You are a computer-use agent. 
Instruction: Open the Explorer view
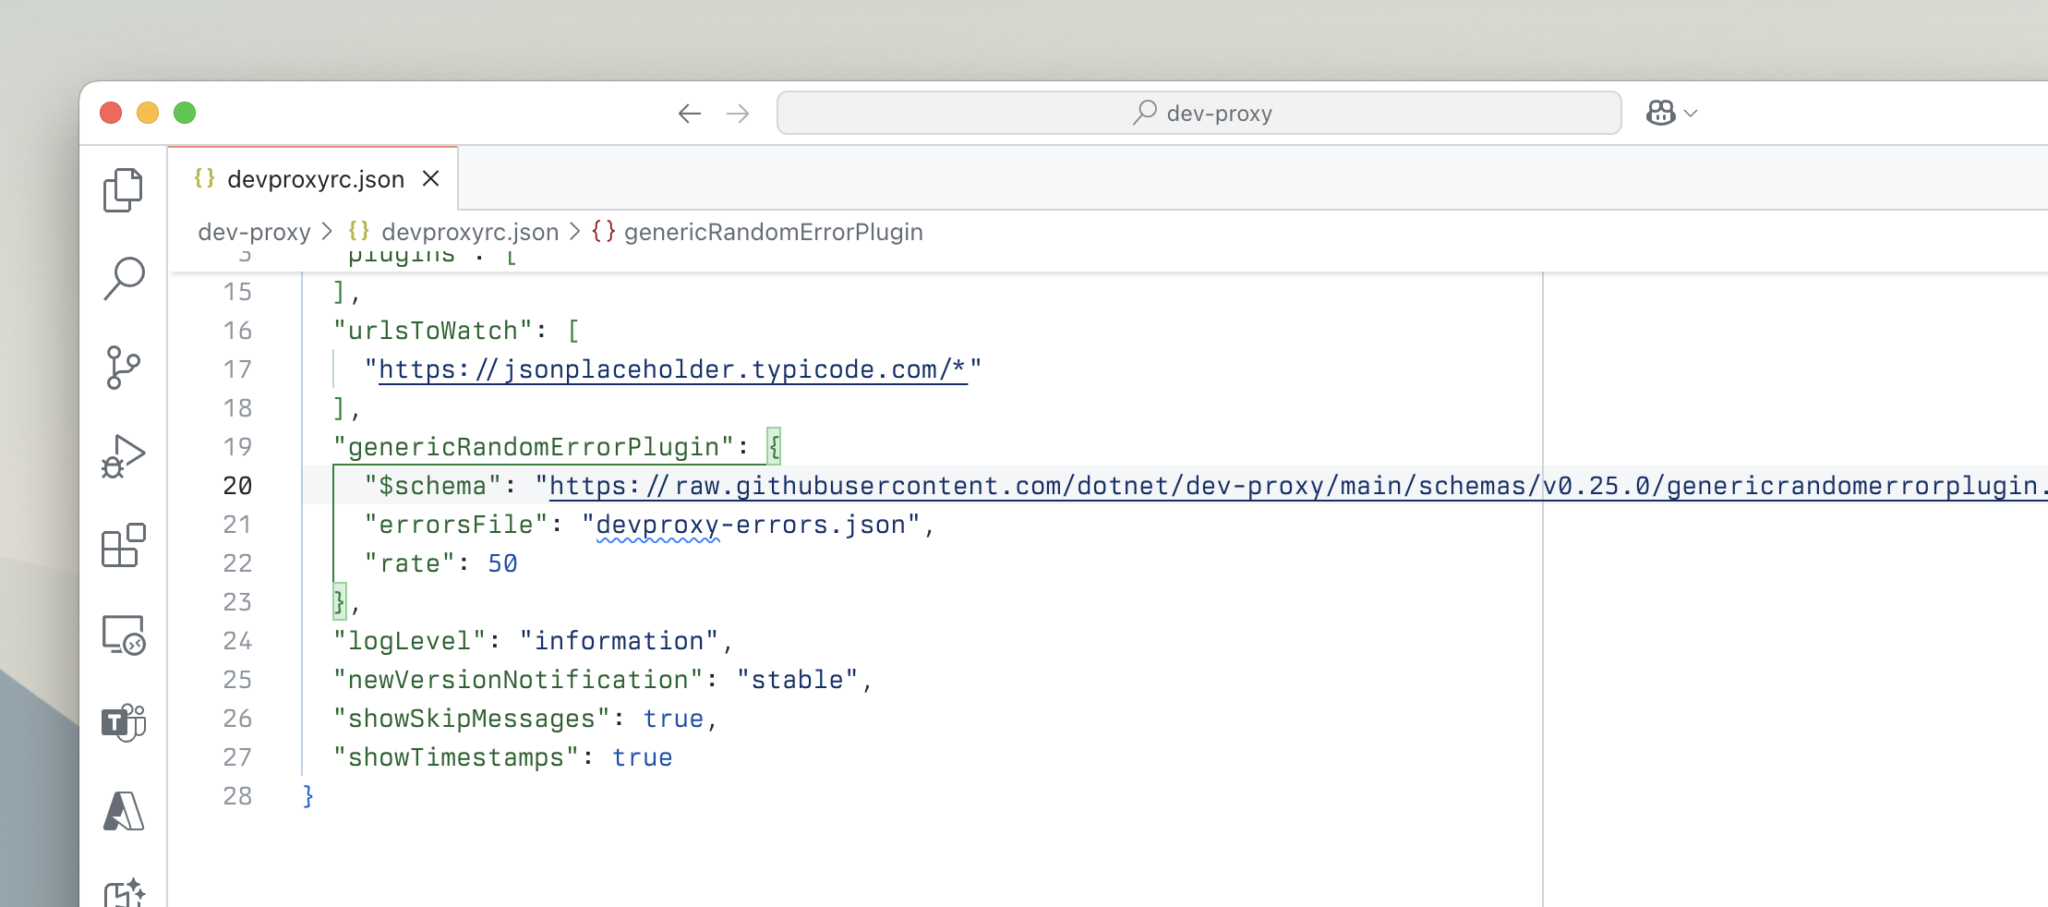coord(124,190)
